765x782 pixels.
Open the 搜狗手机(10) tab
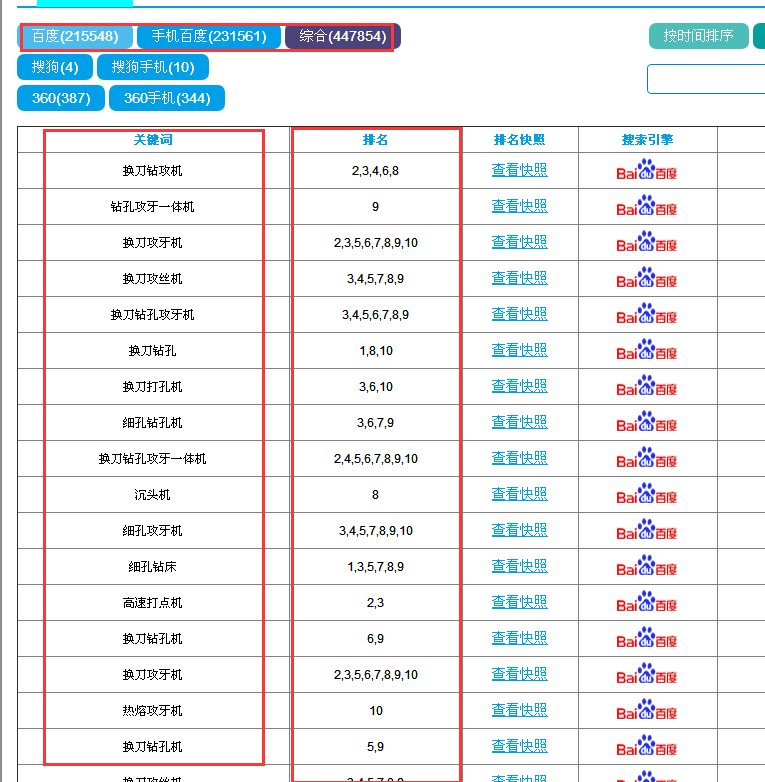click(x=153, y=67)
